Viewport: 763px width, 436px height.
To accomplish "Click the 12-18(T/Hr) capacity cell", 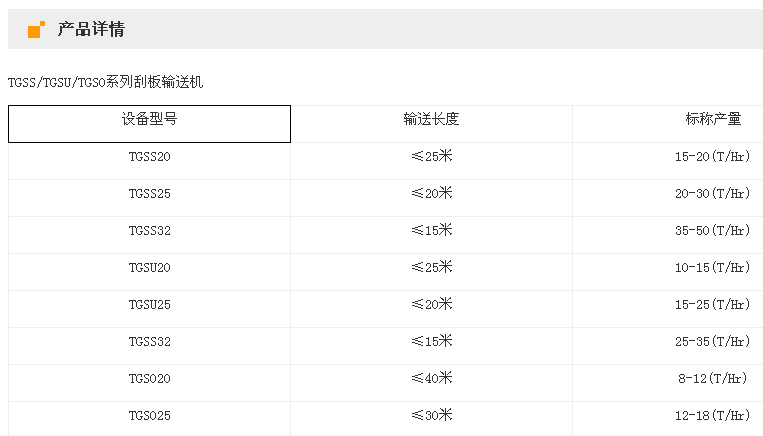I will pos(712,416).
